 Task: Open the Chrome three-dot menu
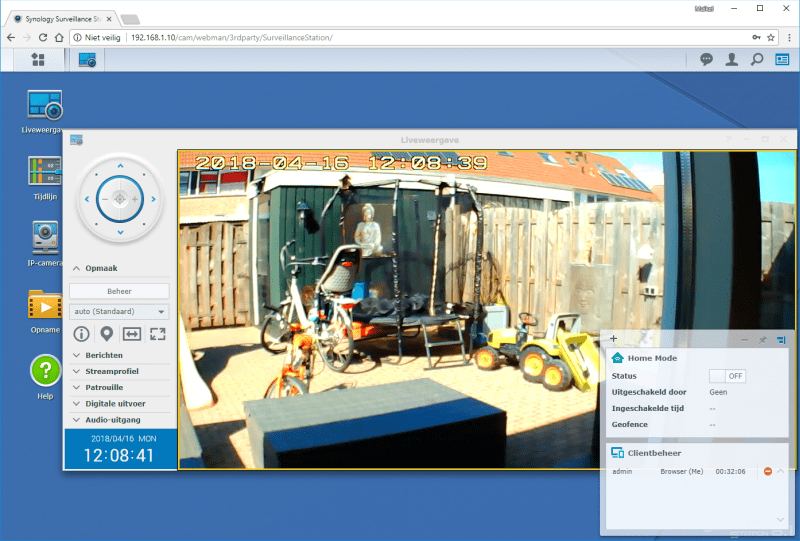point(789,37)
